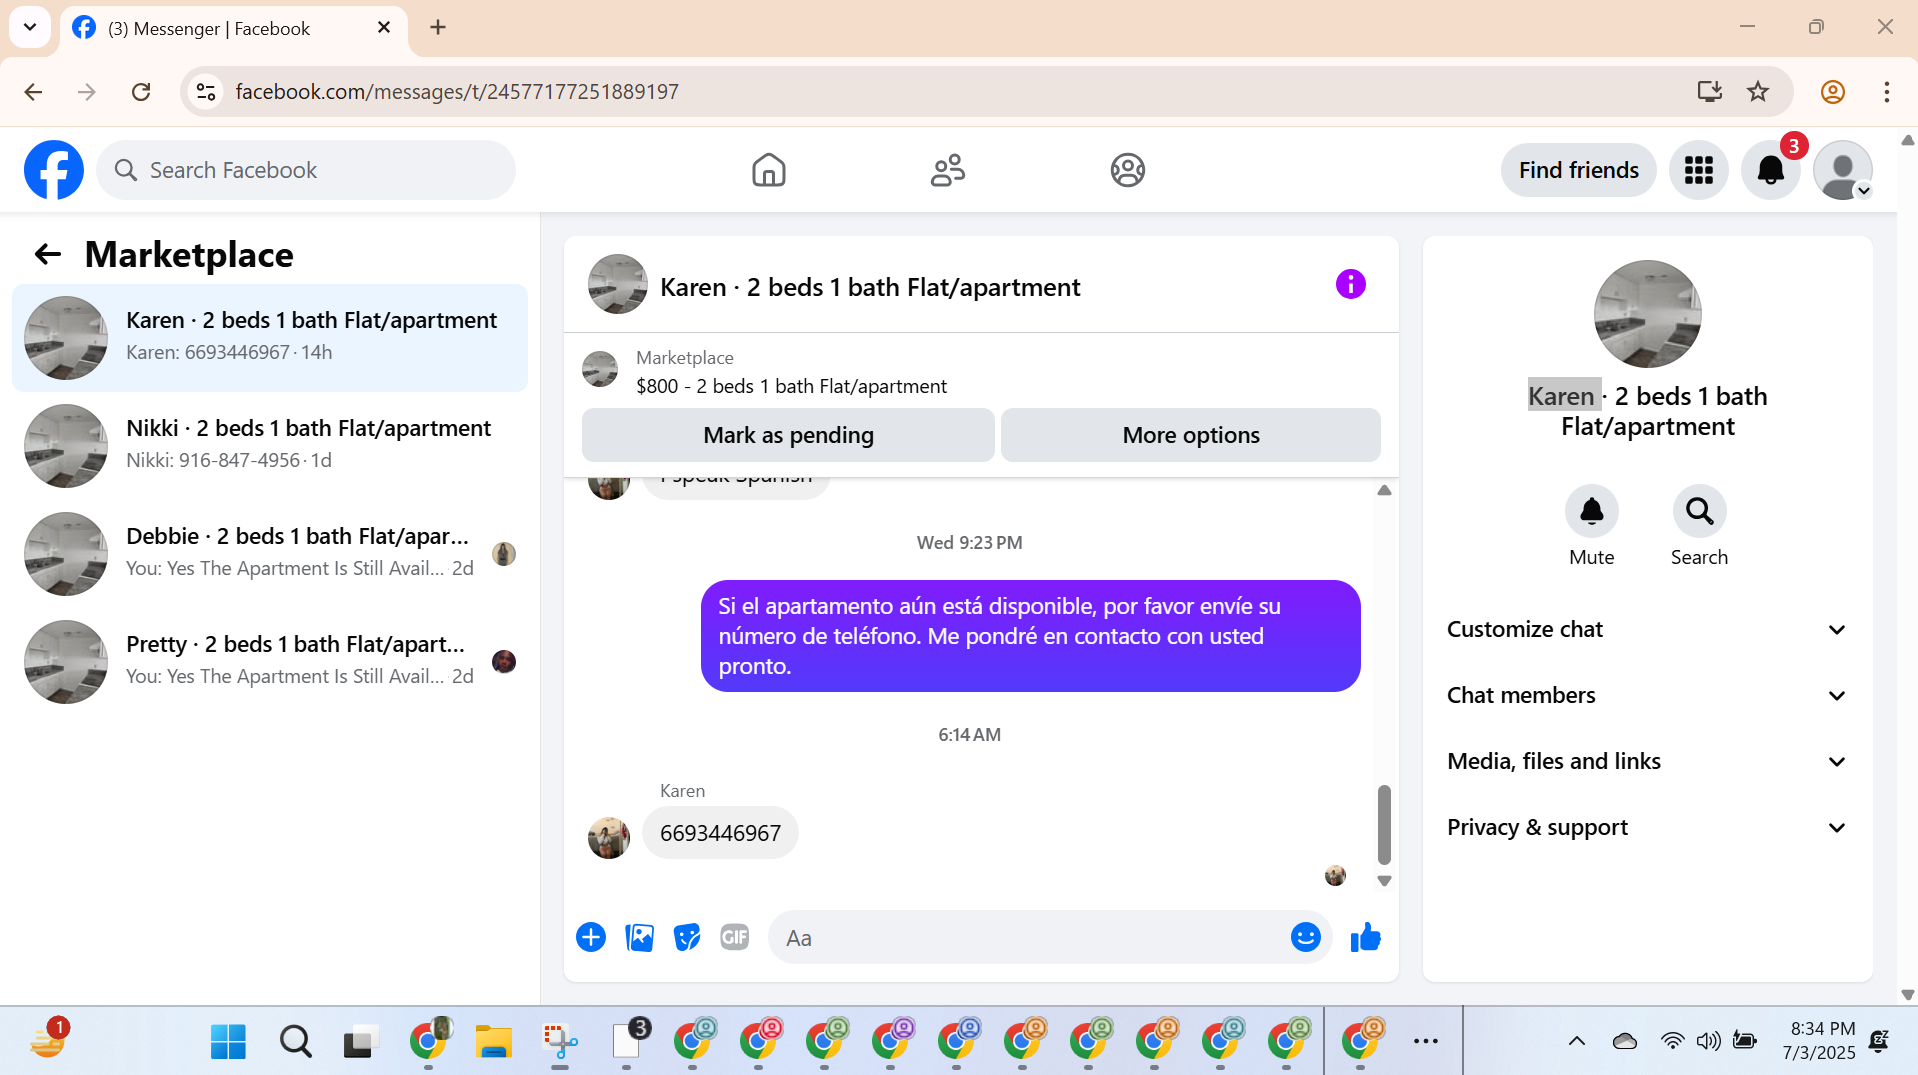
Task: Open a new browser tab
Action: 437,27
